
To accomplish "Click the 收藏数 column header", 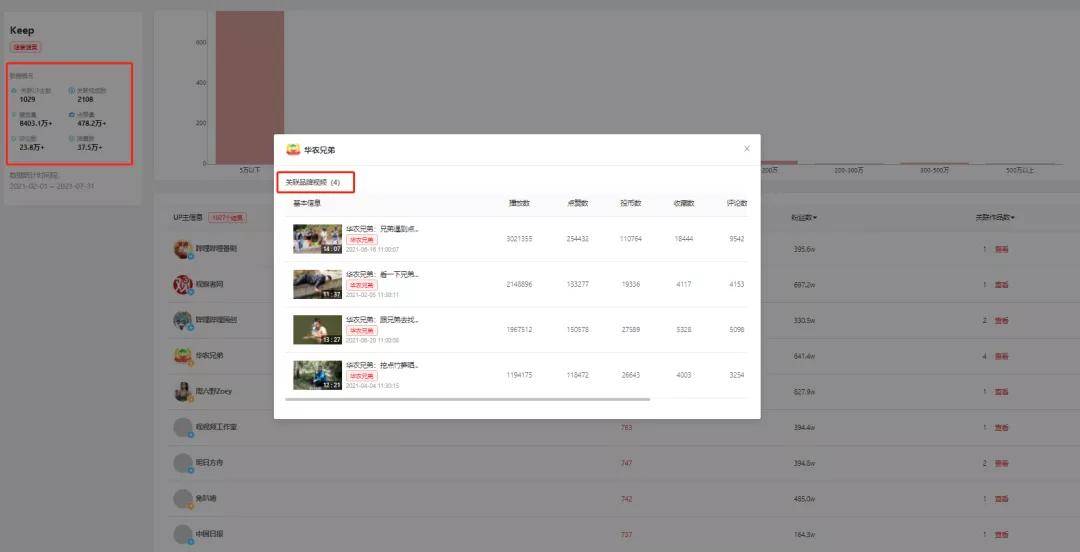I will (x=684, y=203).
